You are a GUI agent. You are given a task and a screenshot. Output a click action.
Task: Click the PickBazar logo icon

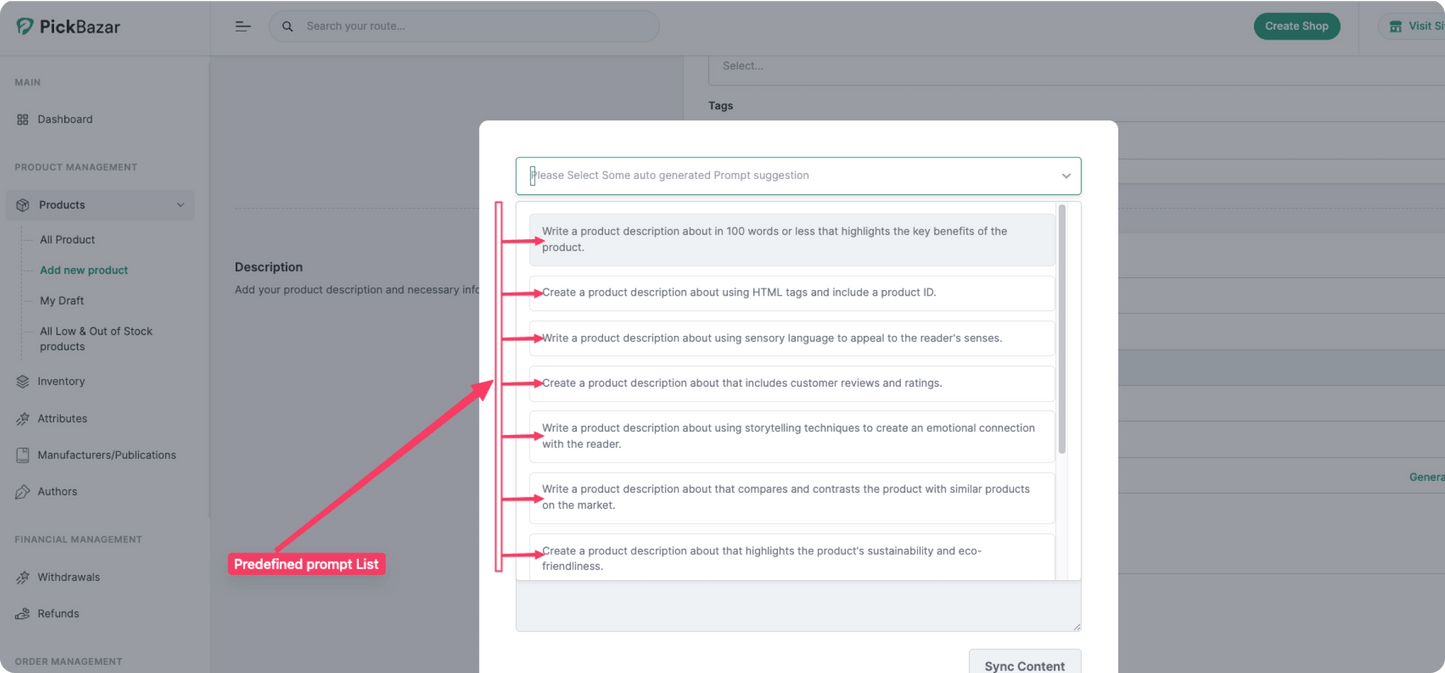tap(25, 27)
